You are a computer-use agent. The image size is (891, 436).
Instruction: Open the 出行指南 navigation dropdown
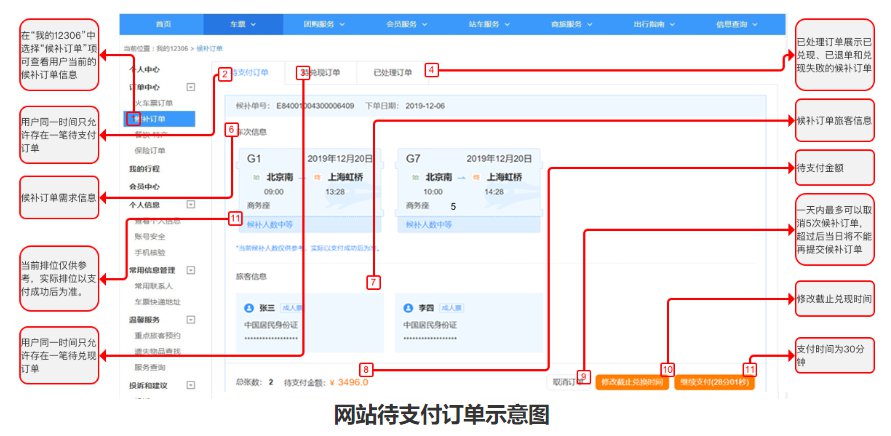[x=654, y=24]
